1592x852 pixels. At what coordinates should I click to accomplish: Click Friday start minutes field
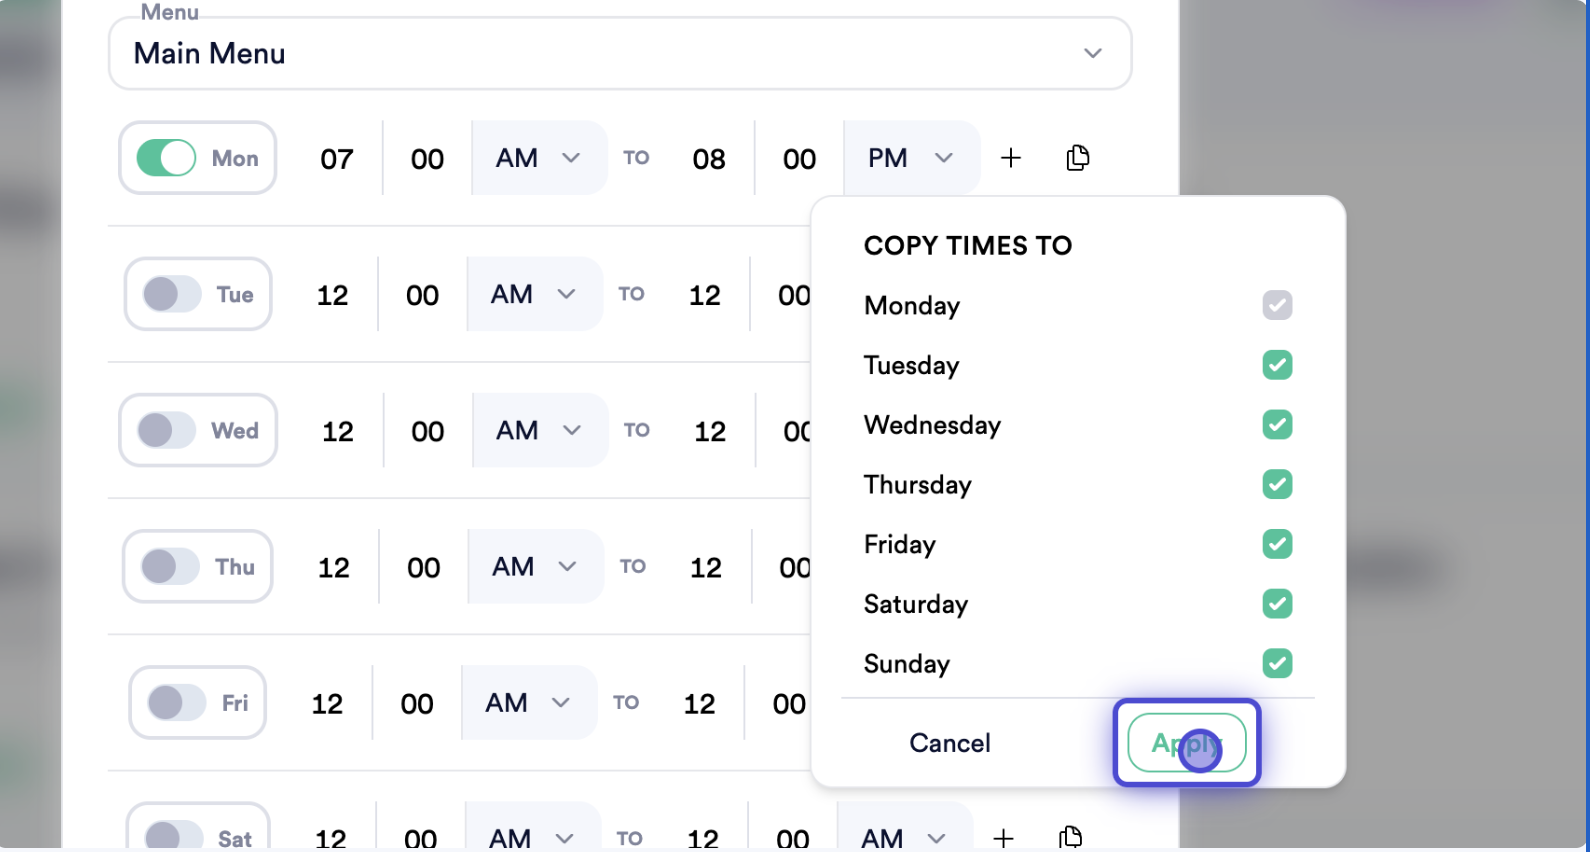(x=417, y=703)
